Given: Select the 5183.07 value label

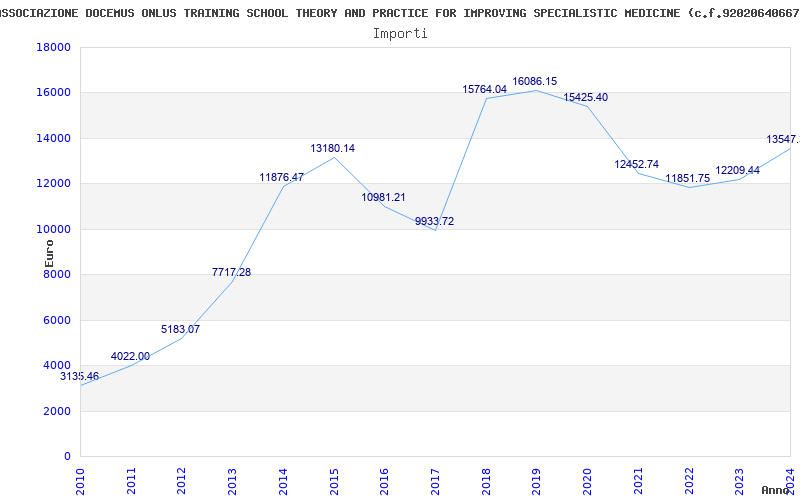Looking at the screenshot, I should [x=181, y=330].
